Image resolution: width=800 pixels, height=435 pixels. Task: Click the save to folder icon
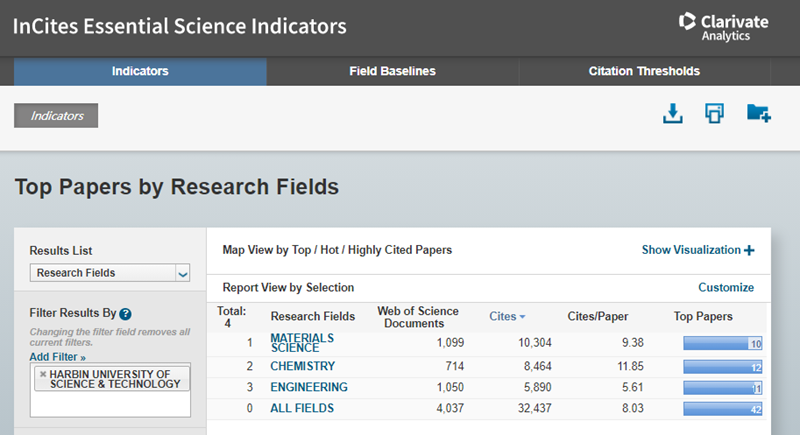[758, 114]
